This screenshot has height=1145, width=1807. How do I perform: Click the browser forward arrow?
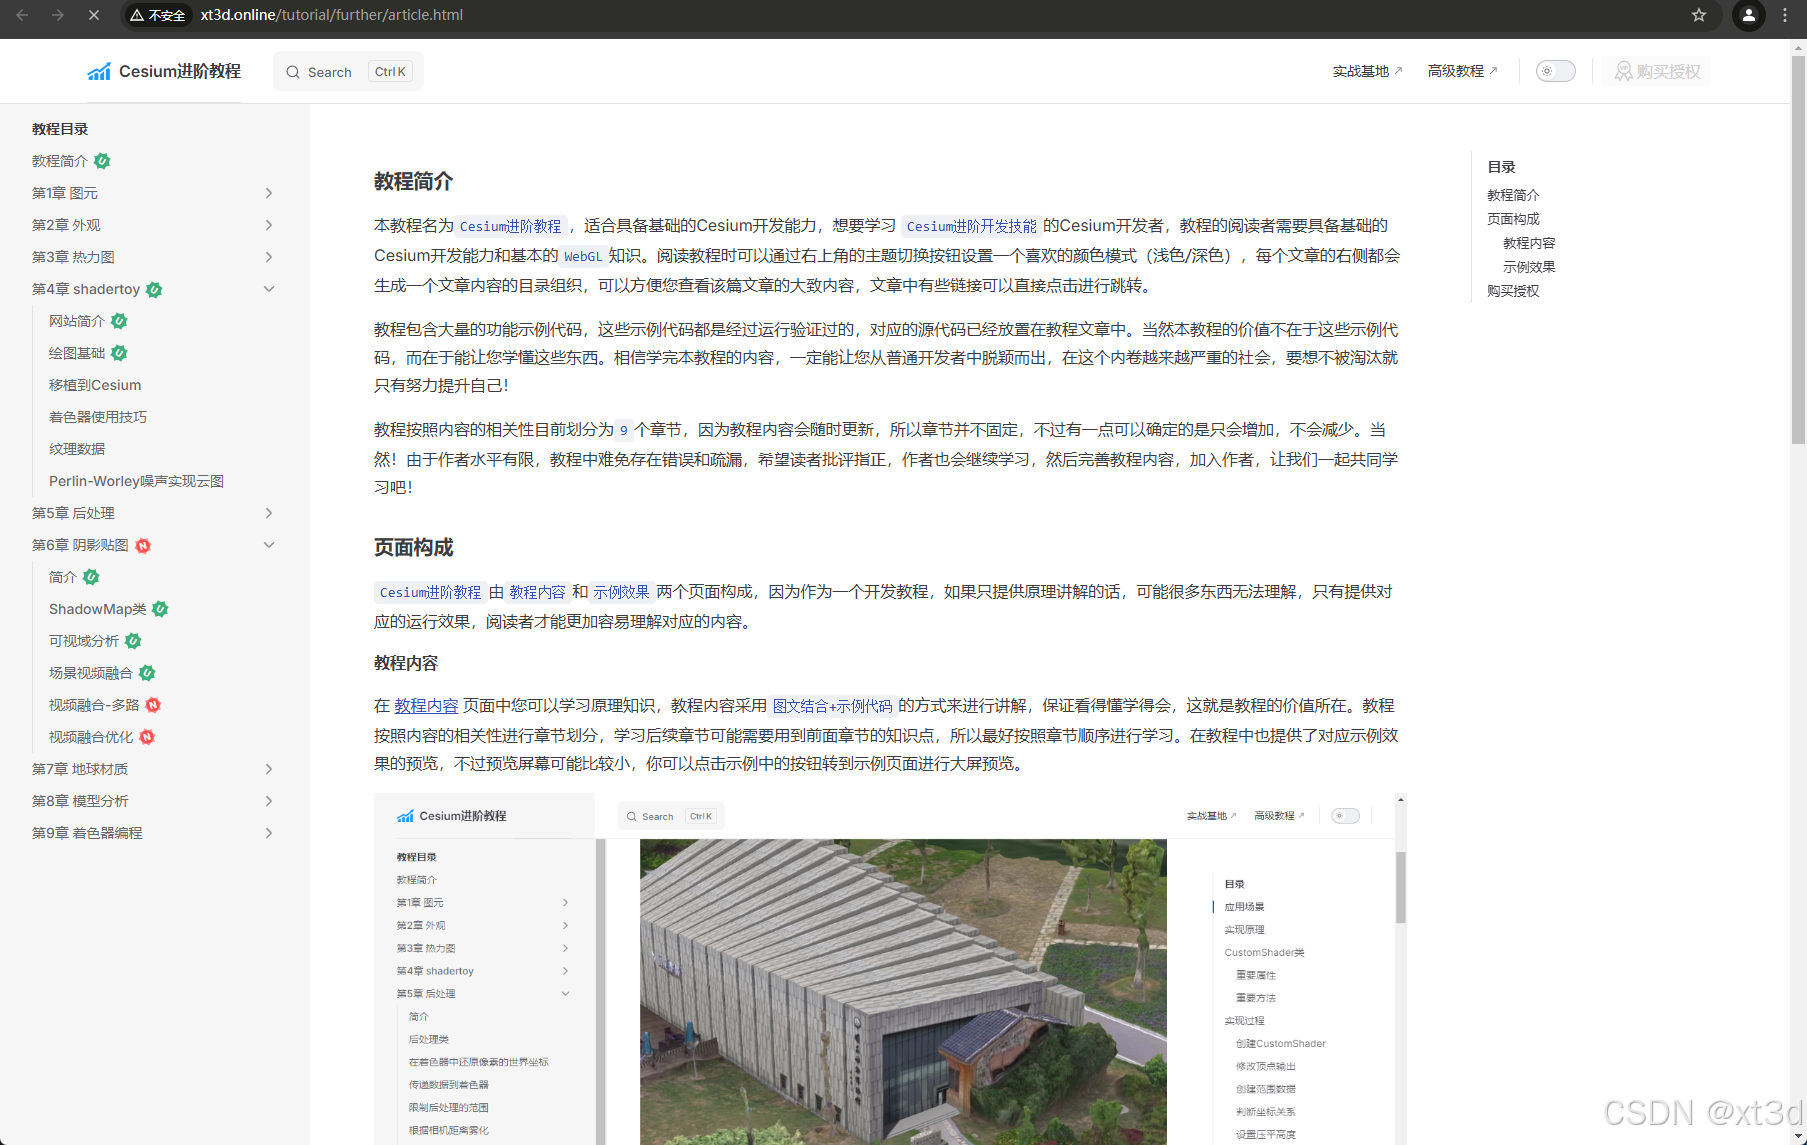pos(58,15)
